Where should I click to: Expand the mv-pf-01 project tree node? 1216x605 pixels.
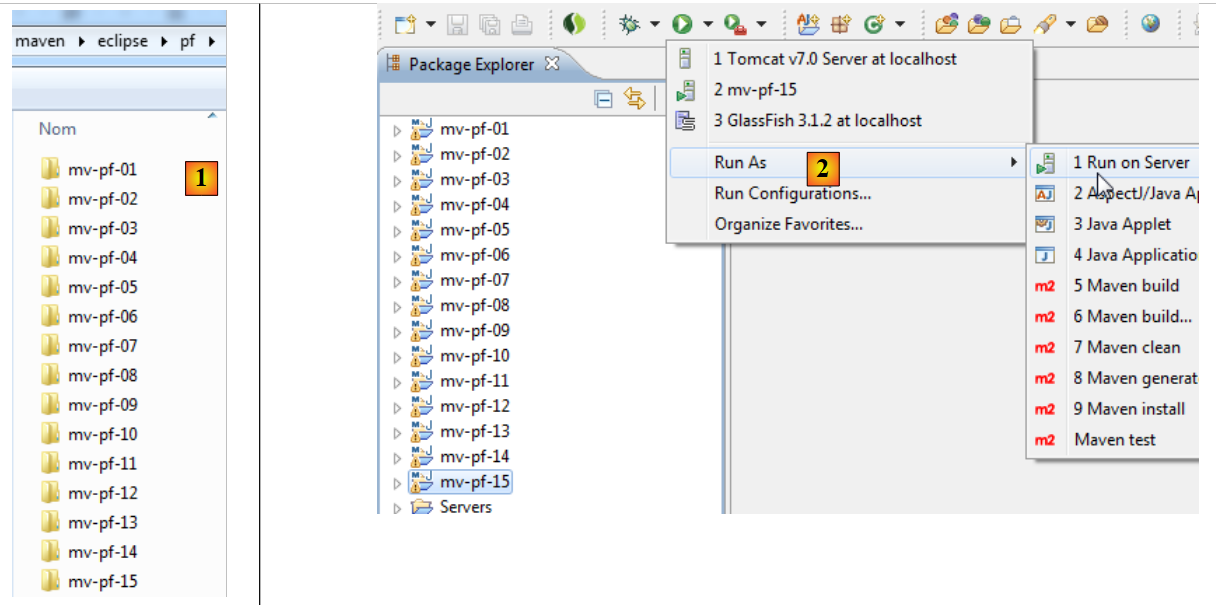[x=397, y=130]
